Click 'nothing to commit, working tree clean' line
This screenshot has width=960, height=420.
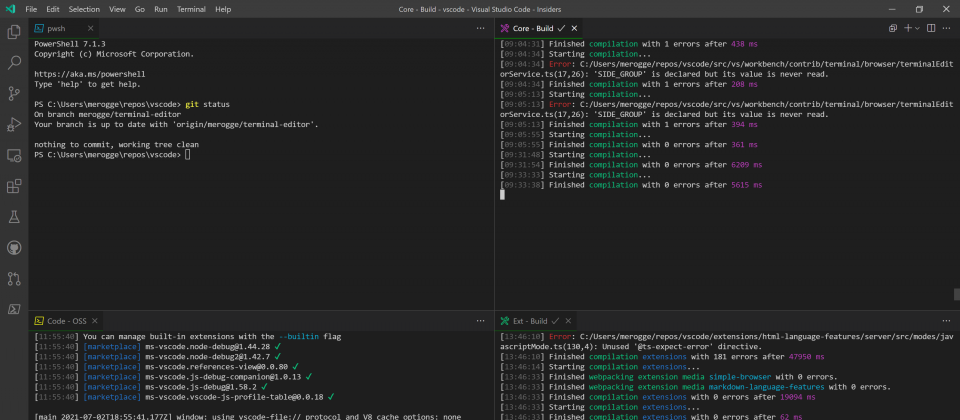click(x=116, y=144)
